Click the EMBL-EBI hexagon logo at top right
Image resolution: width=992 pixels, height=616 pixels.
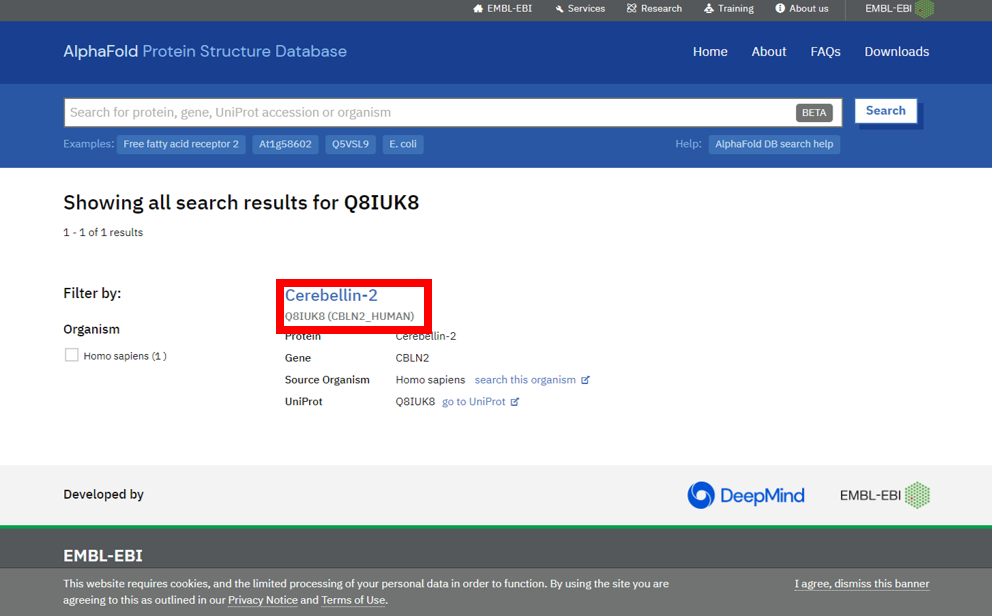click(x=924, y=8)
